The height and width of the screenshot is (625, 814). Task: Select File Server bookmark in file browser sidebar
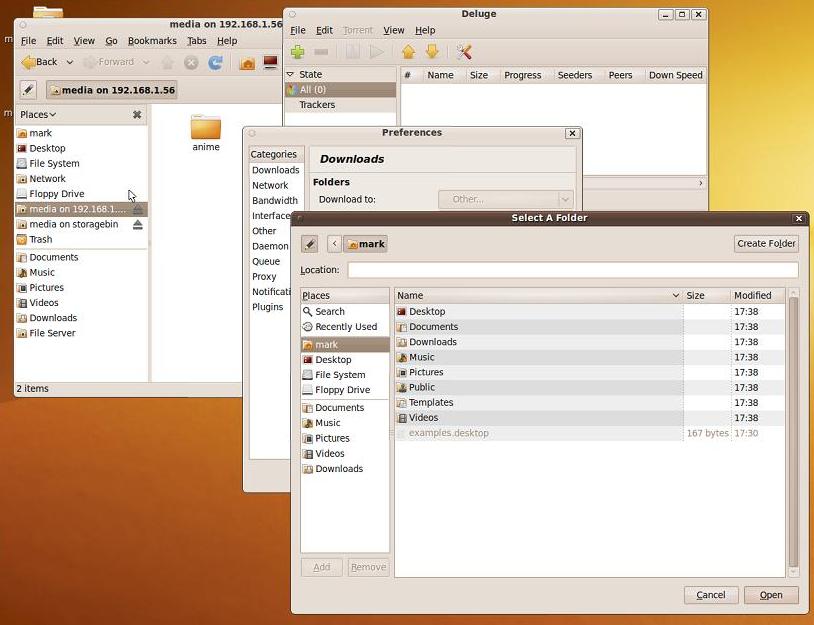[x=81, y=333]
